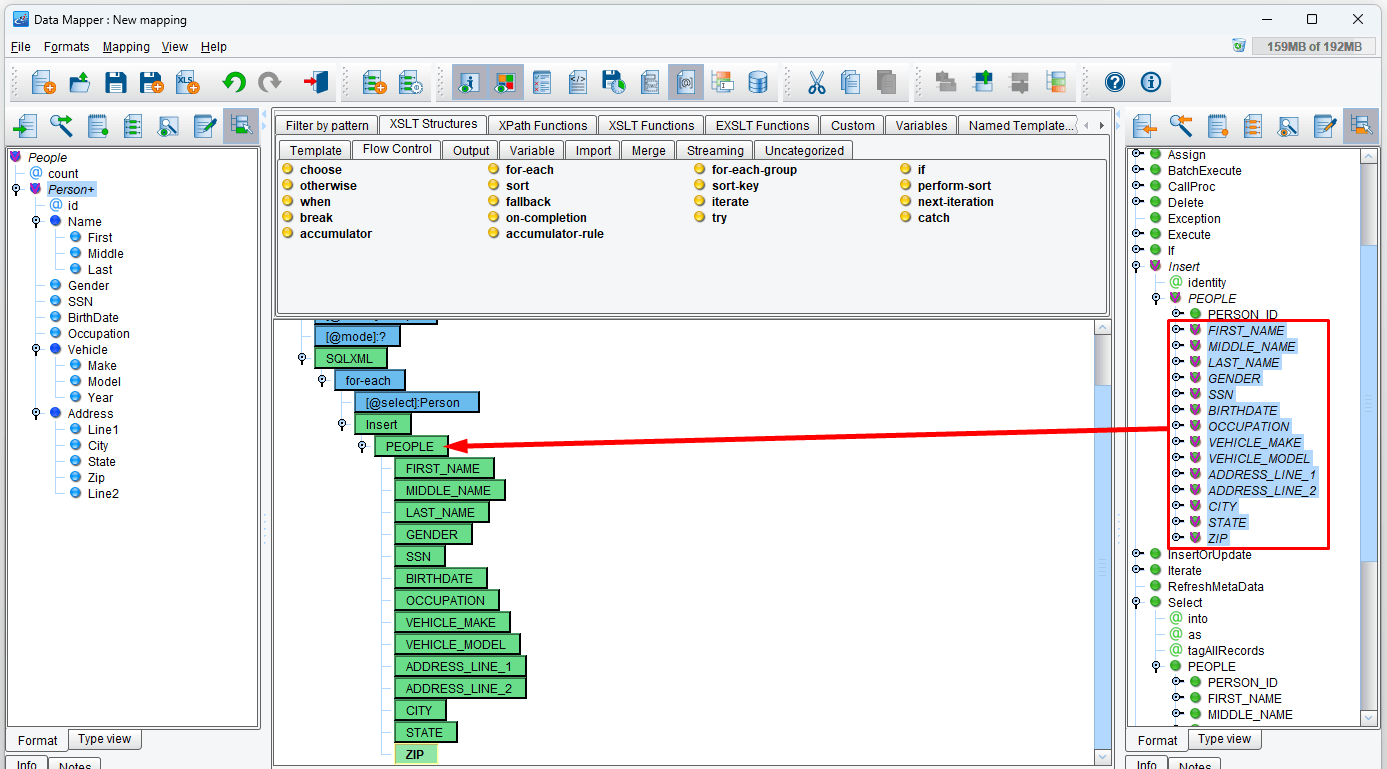Select the Output sub-tab
1387x769 pixels.
point(471,150)
